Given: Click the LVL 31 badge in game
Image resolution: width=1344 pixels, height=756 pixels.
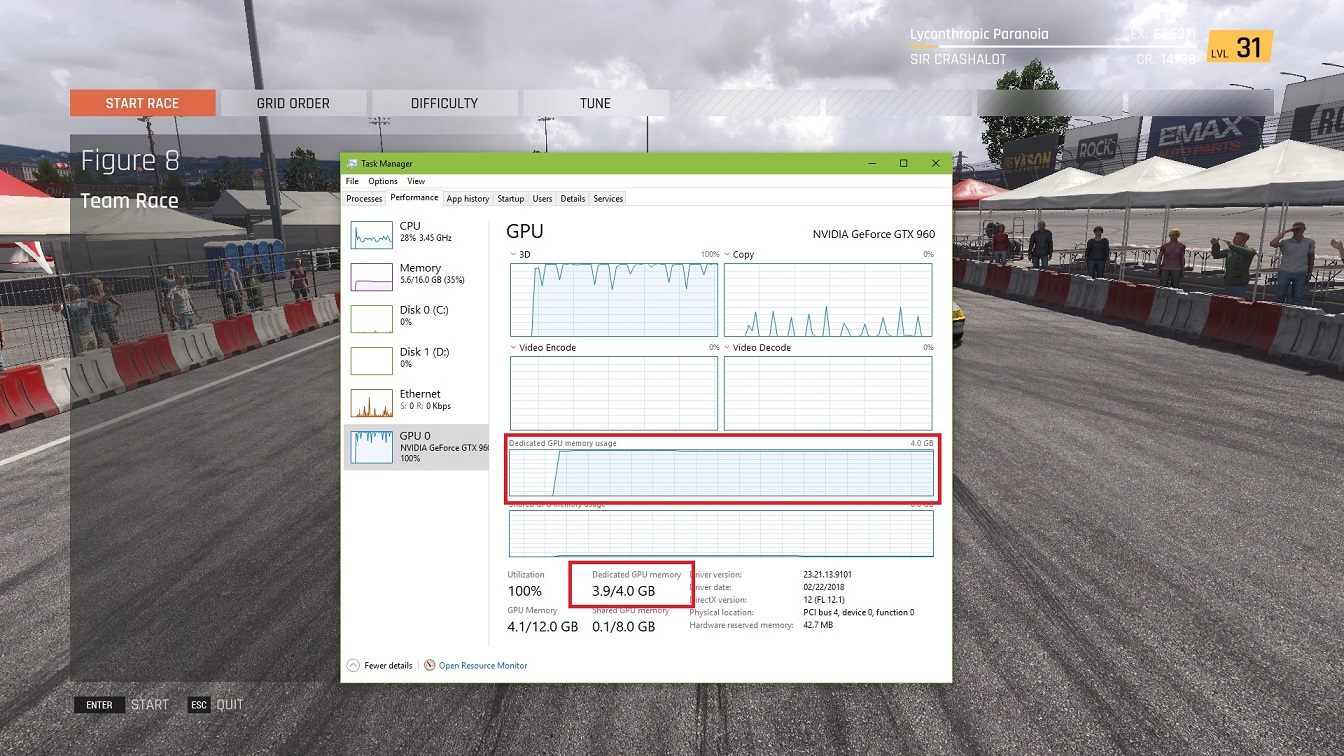Looking at the screenshot, I should tap(1239, 48).
